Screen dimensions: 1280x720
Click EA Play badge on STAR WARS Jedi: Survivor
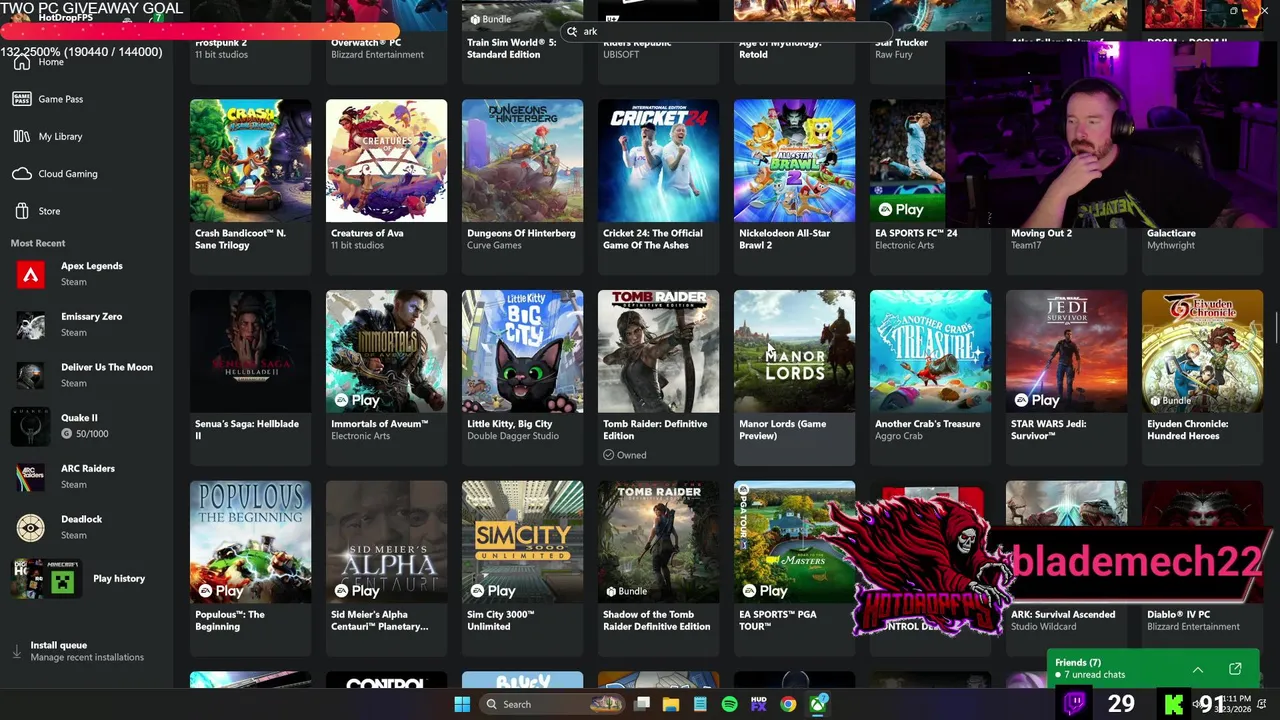tap(1037, 400)
